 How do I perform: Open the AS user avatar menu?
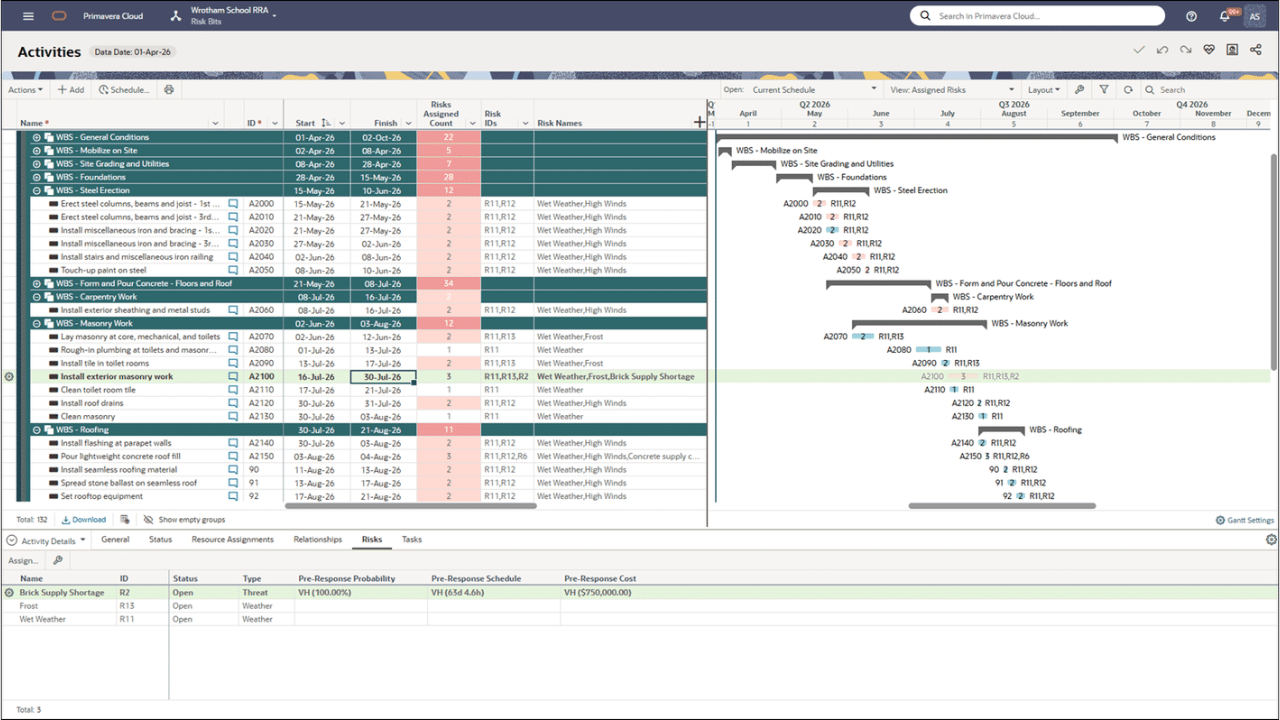(1254, 16)
